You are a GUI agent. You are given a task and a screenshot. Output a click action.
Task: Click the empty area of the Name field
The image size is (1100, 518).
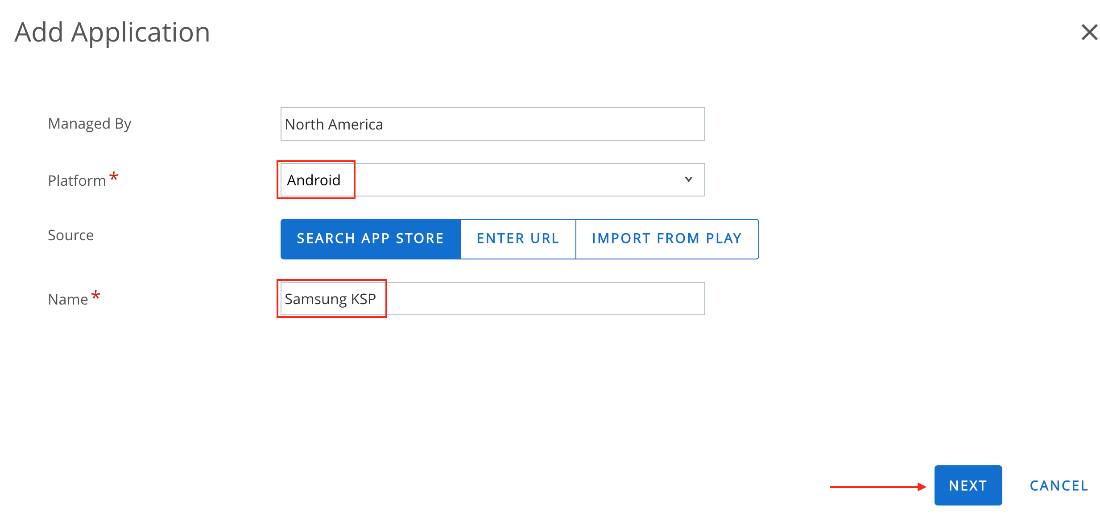point(545,299)
